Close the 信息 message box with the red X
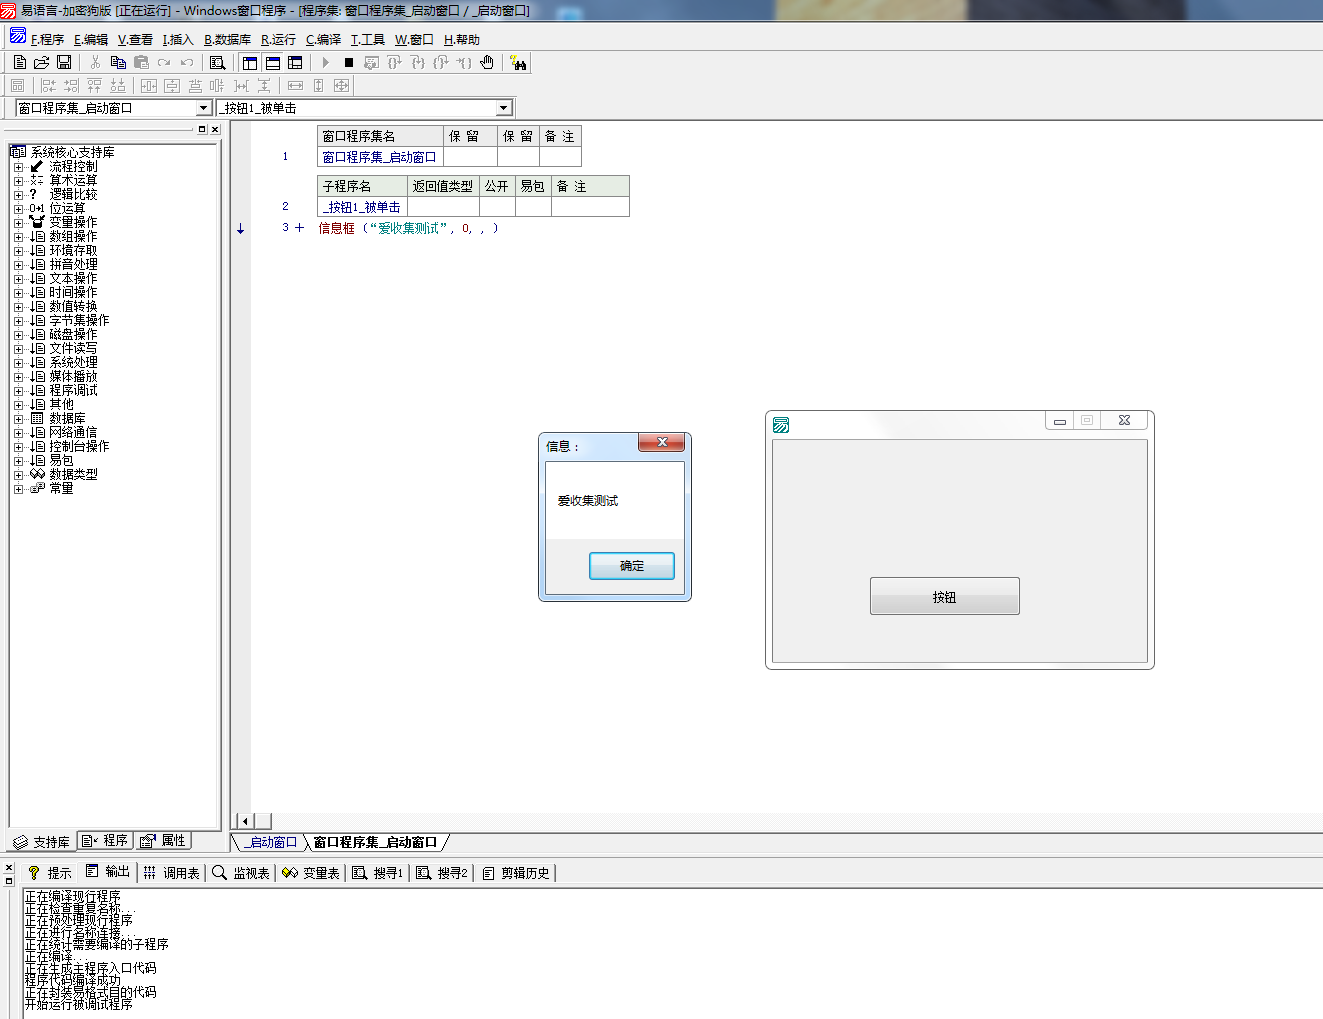 [x=661, y=442]
